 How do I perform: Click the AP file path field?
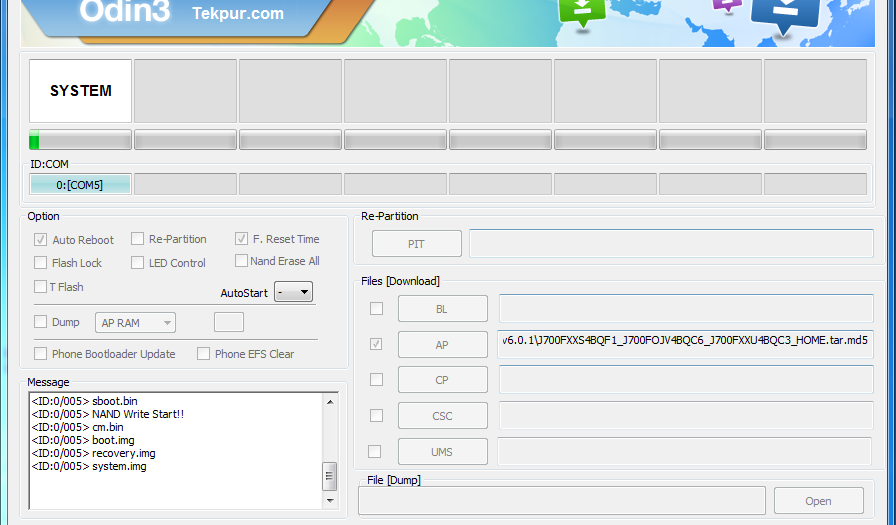coord(685,344)
